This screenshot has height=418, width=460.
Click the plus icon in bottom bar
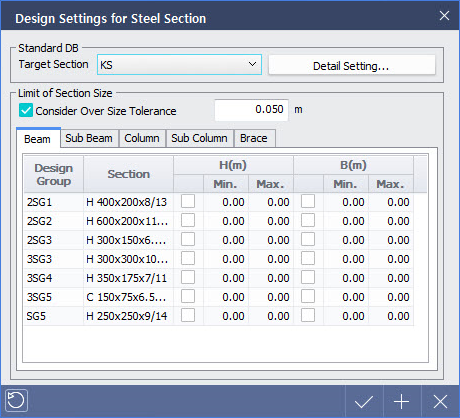coord(402,401)
